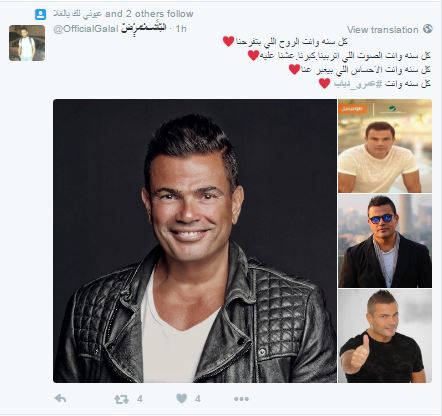The height and width of the screenshot is (416, 442).
Task: Click the 1h timestamp of the tweet
Action: coord(181,29)
